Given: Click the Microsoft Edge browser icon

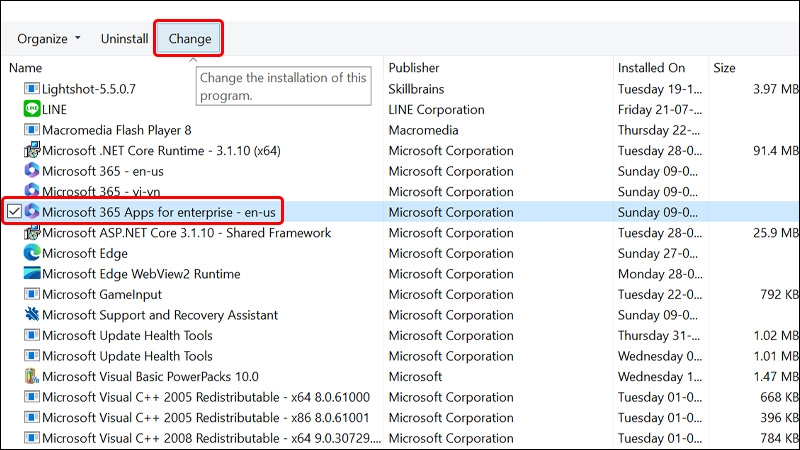Looking at the screenshot, I should [32, 253].
